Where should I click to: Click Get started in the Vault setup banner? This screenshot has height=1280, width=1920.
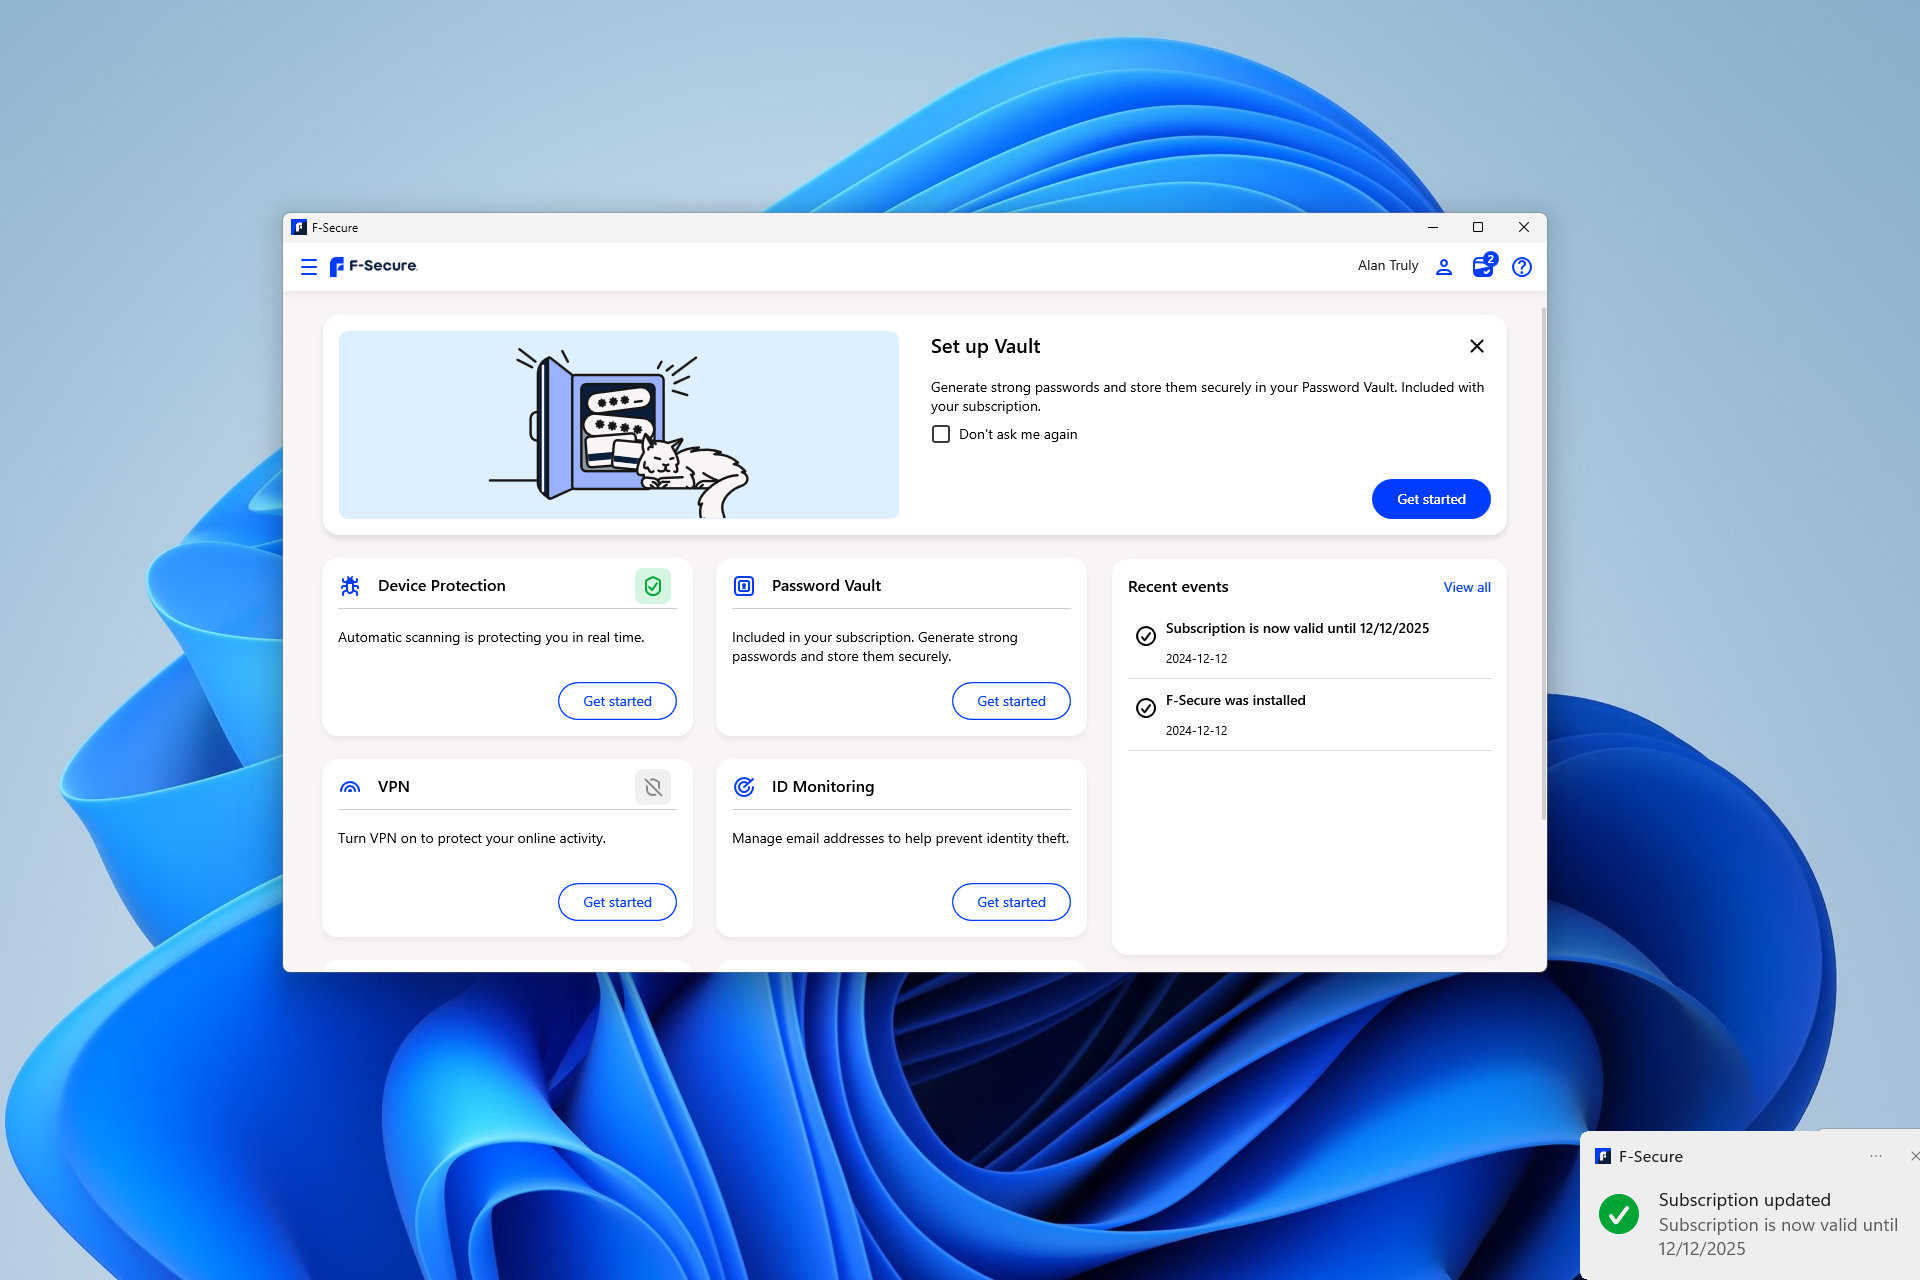(x=1430, y=499)
